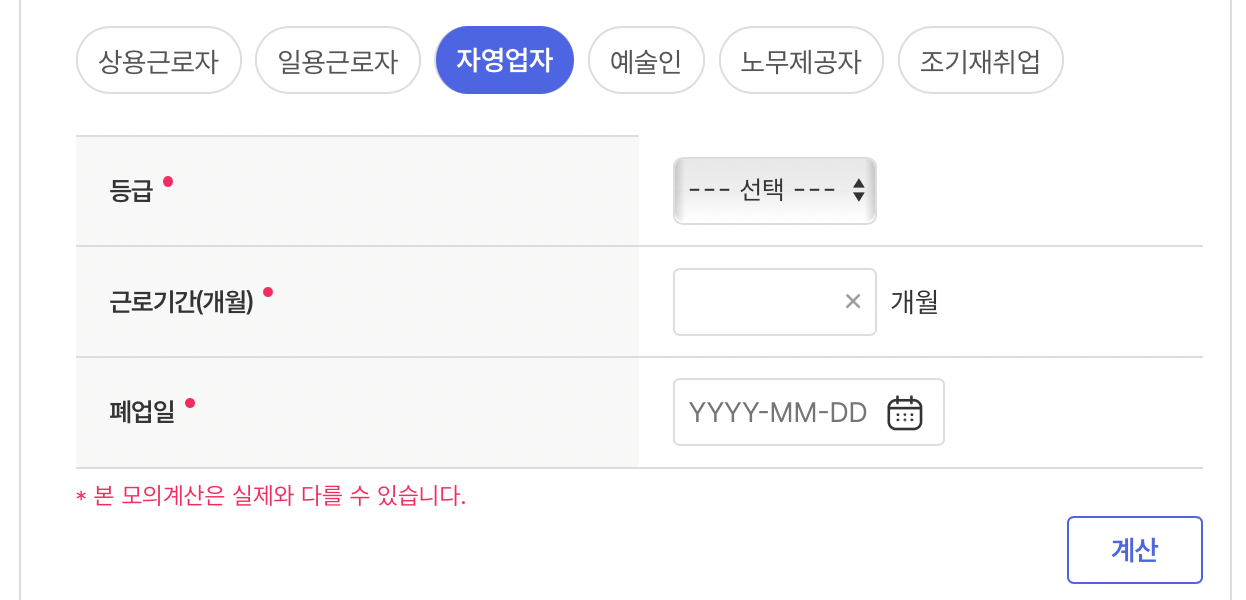Select the 상용근로자 tab
This screenshot has width=1246, height=600.
158,60
